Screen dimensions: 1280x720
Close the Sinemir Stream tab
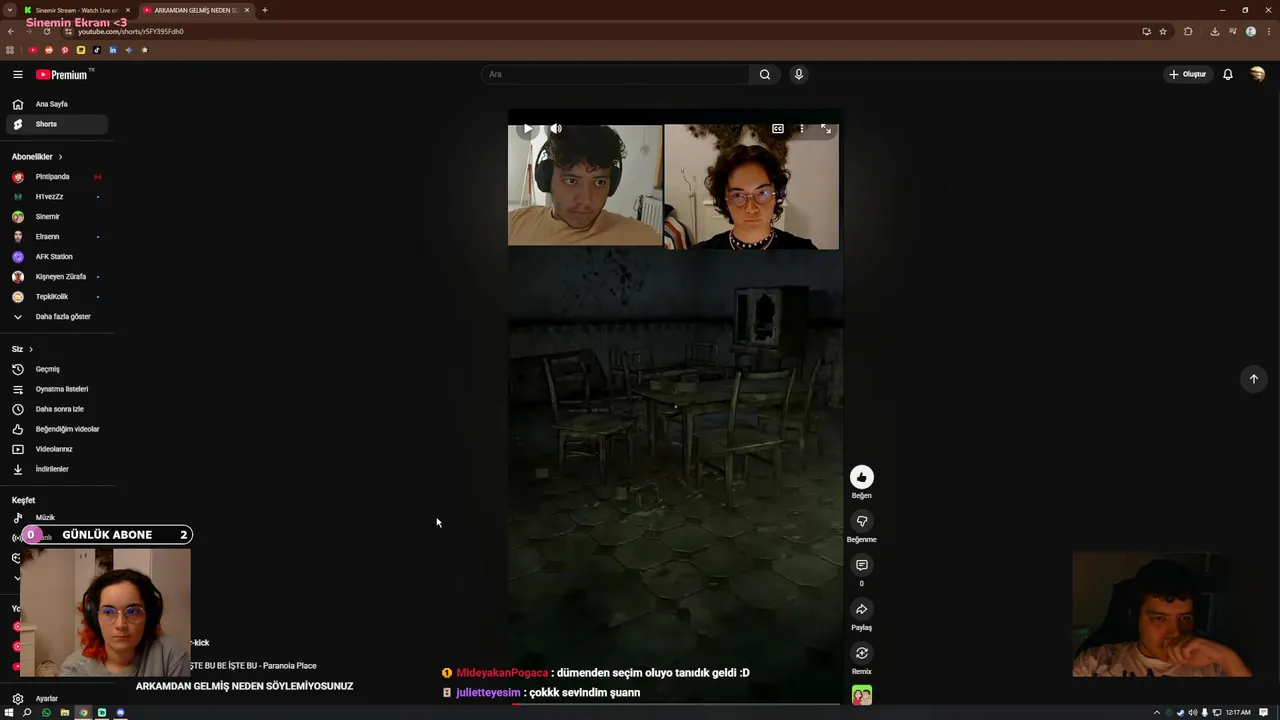click(x=128, y=10)
